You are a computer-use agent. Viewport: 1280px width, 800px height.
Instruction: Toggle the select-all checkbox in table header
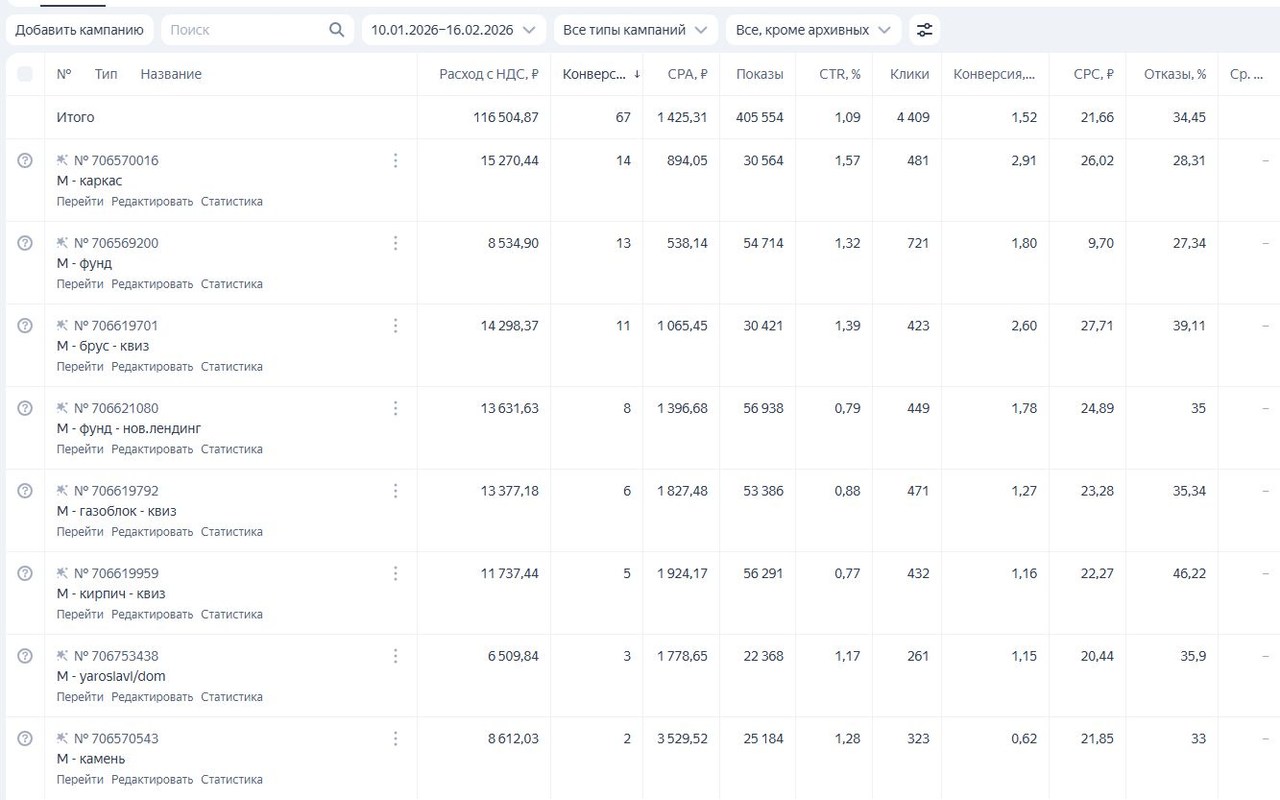click(x=25, y=74)
